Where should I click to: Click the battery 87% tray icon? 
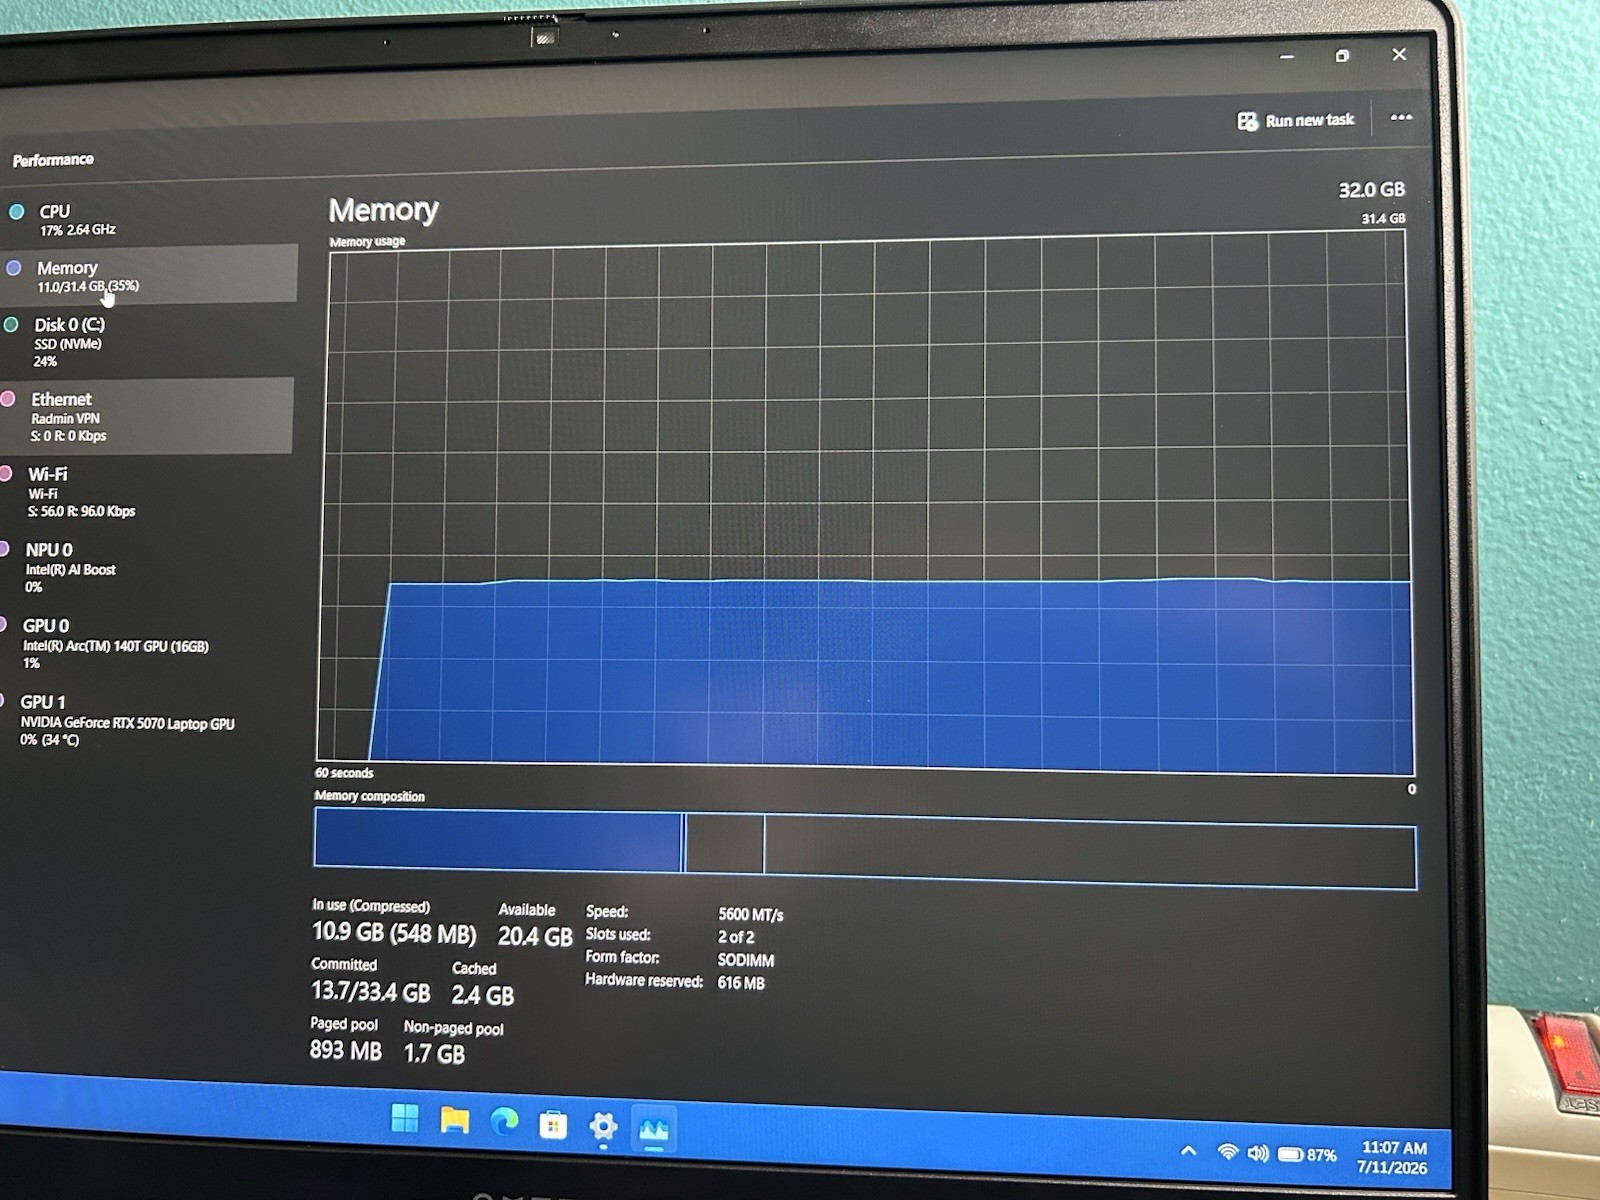[1307, 1155]
